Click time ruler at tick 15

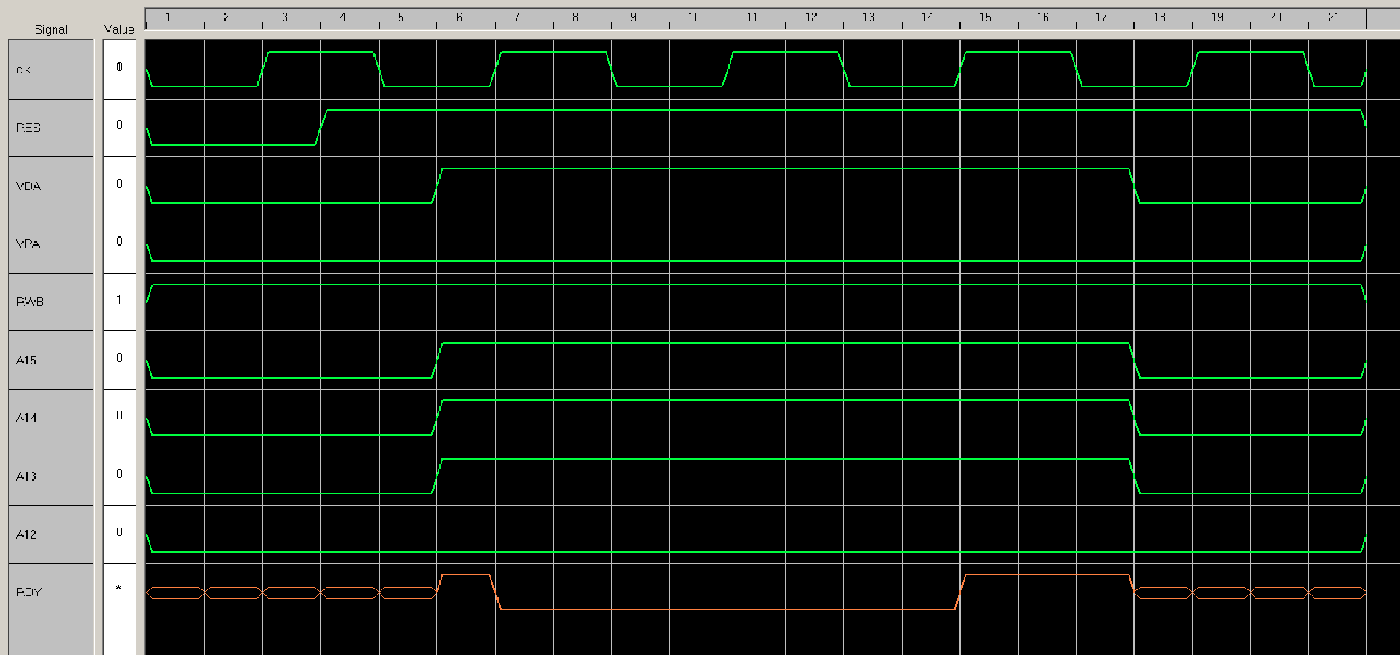pos(985,18)
